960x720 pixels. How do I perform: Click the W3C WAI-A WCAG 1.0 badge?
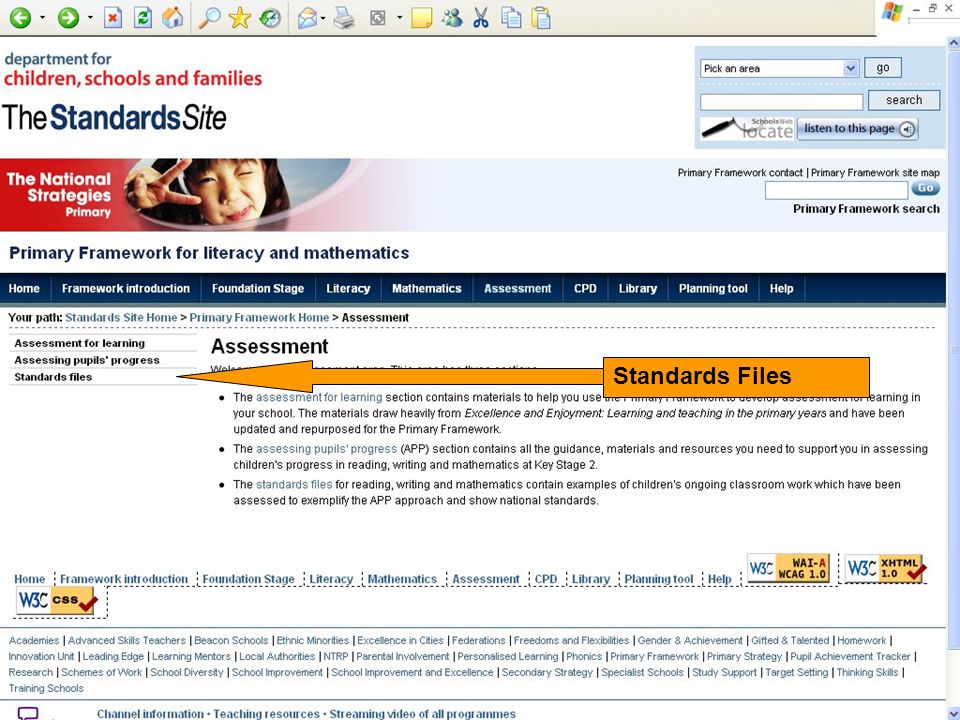pyautogui.click(x=788, y=568)
